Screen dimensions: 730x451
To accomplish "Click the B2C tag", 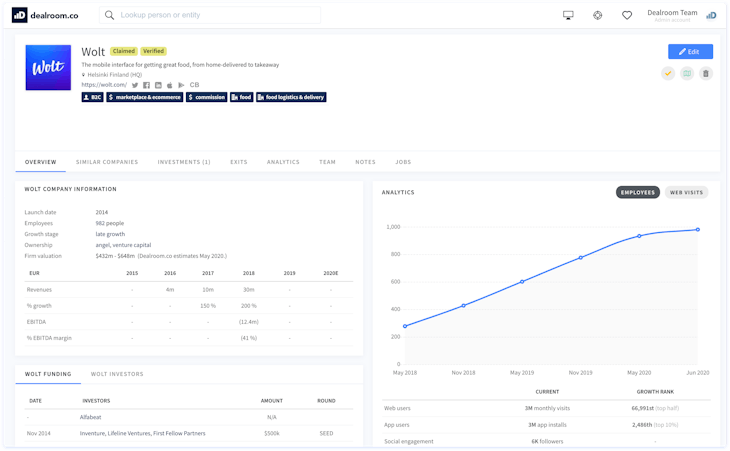I will point(92,97).
